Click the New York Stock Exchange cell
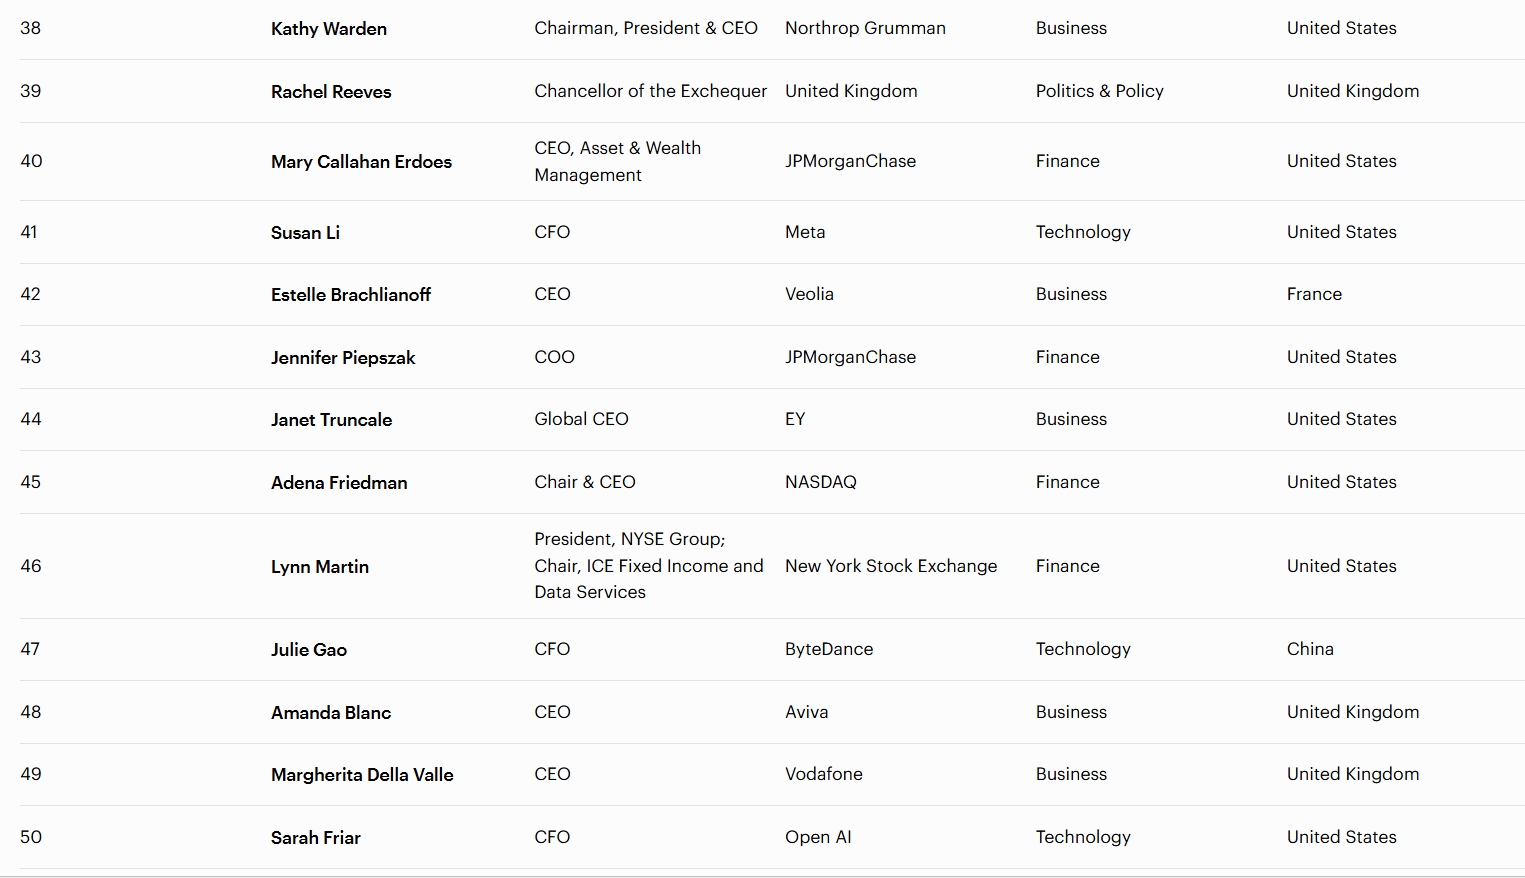 click(x=890, y=566)
